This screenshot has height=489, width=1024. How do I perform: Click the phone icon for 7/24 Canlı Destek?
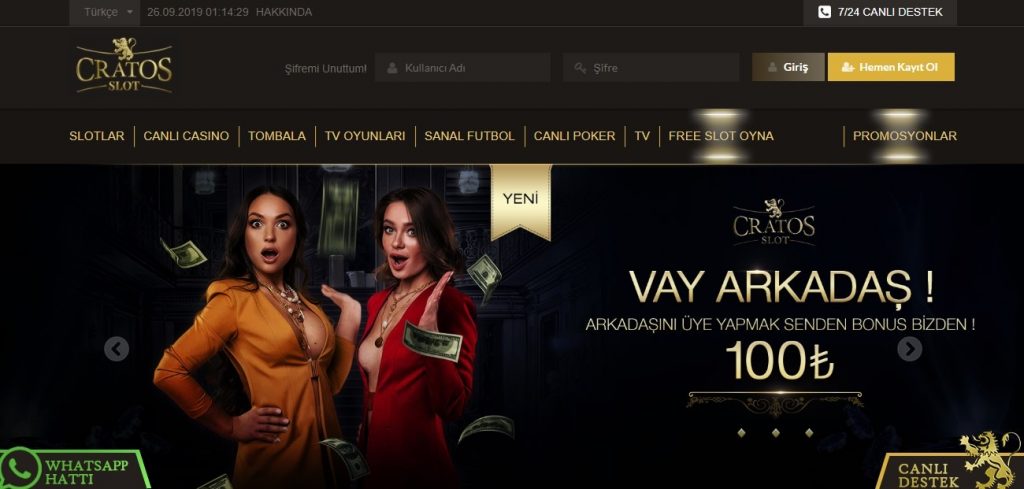[824, 12]
